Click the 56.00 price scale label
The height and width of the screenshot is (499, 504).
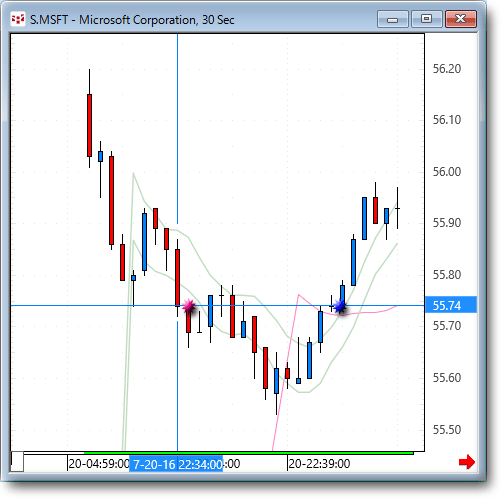pos(447,172)
